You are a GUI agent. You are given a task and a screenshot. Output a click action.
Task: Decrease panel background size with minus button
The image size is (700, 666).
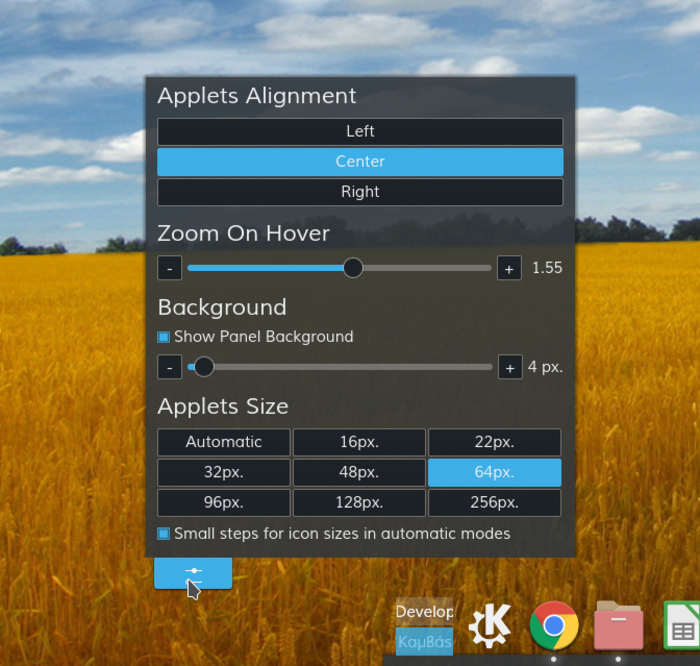[x=170, y=367]
